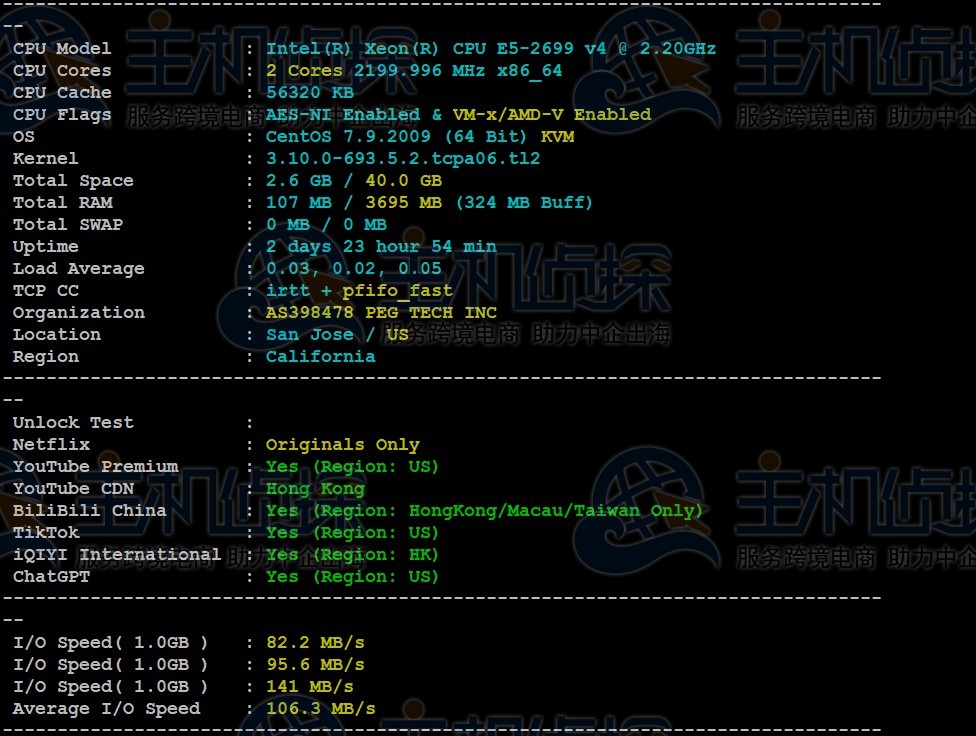
Task: Select the Organization label
Action: pos(78,313)
